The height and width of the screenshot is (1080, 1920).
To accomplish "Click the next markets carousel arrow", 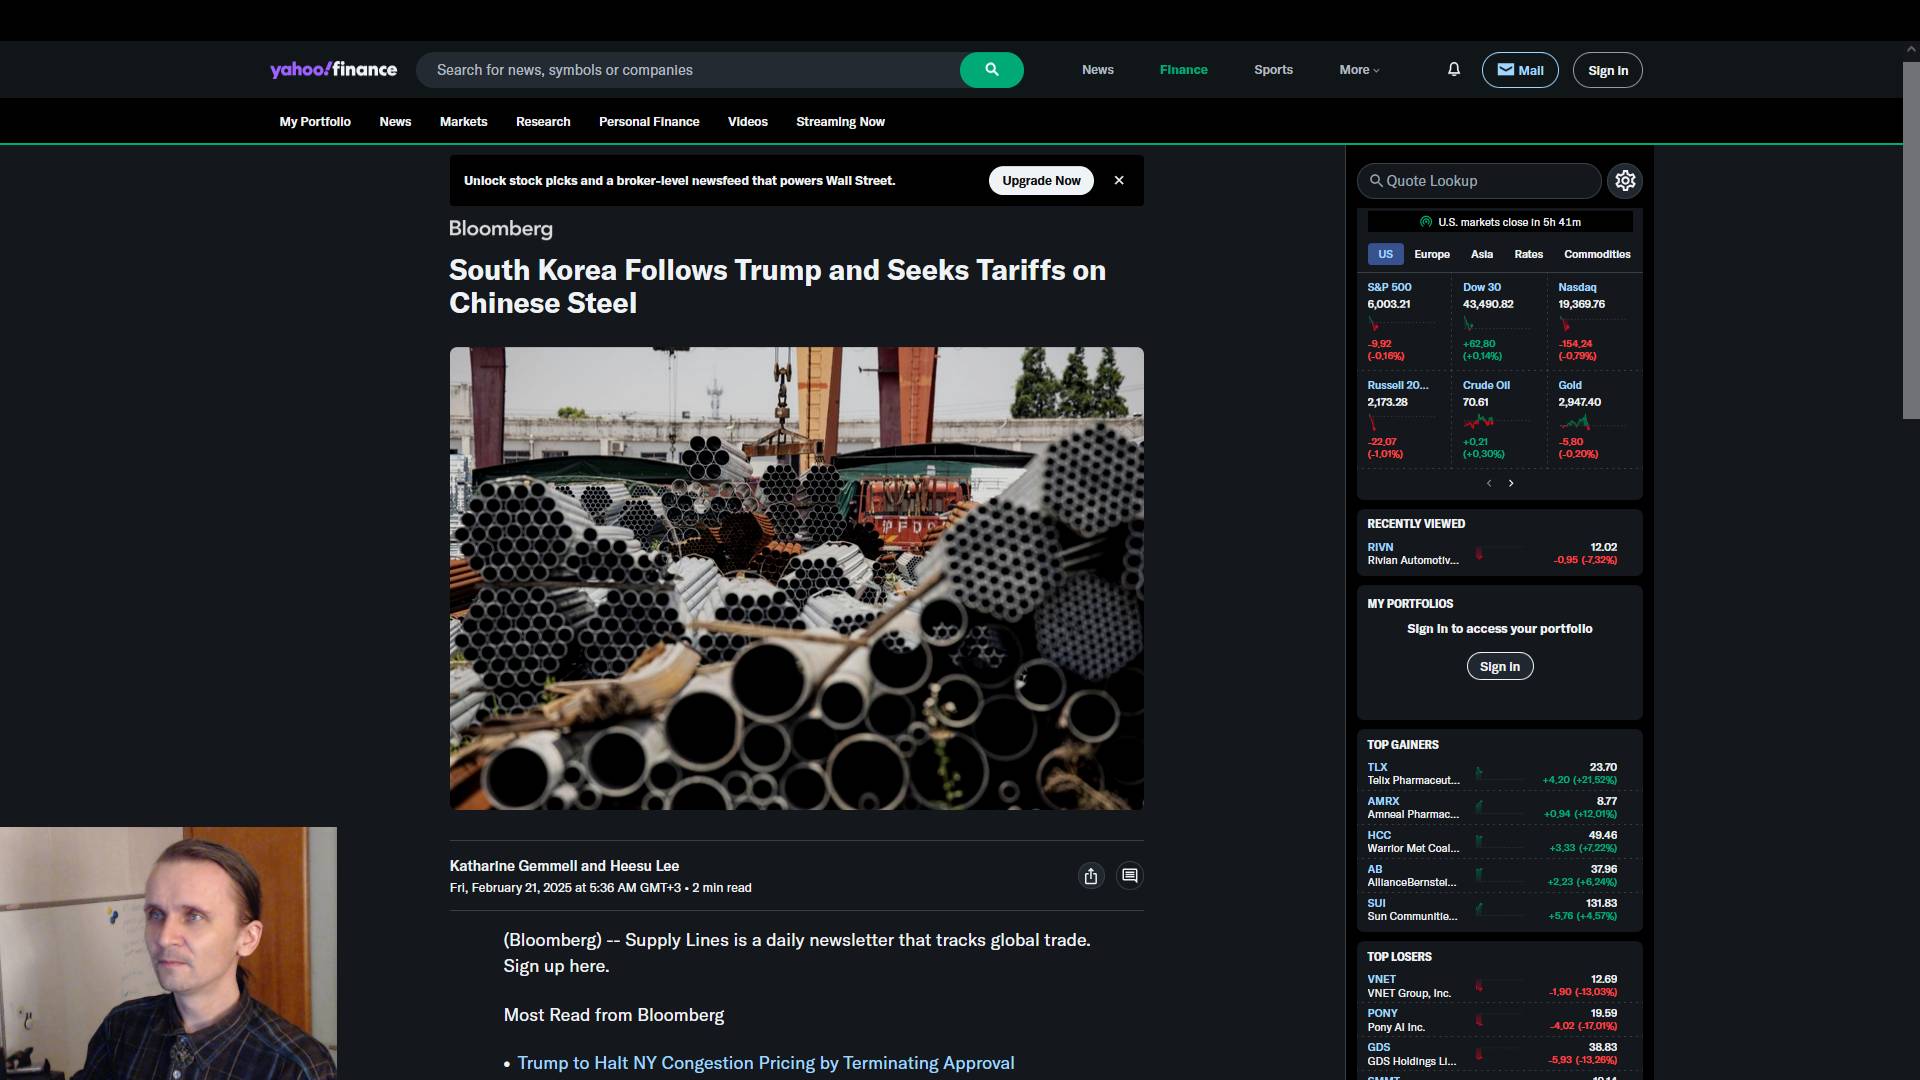I will pos(1511,483).
